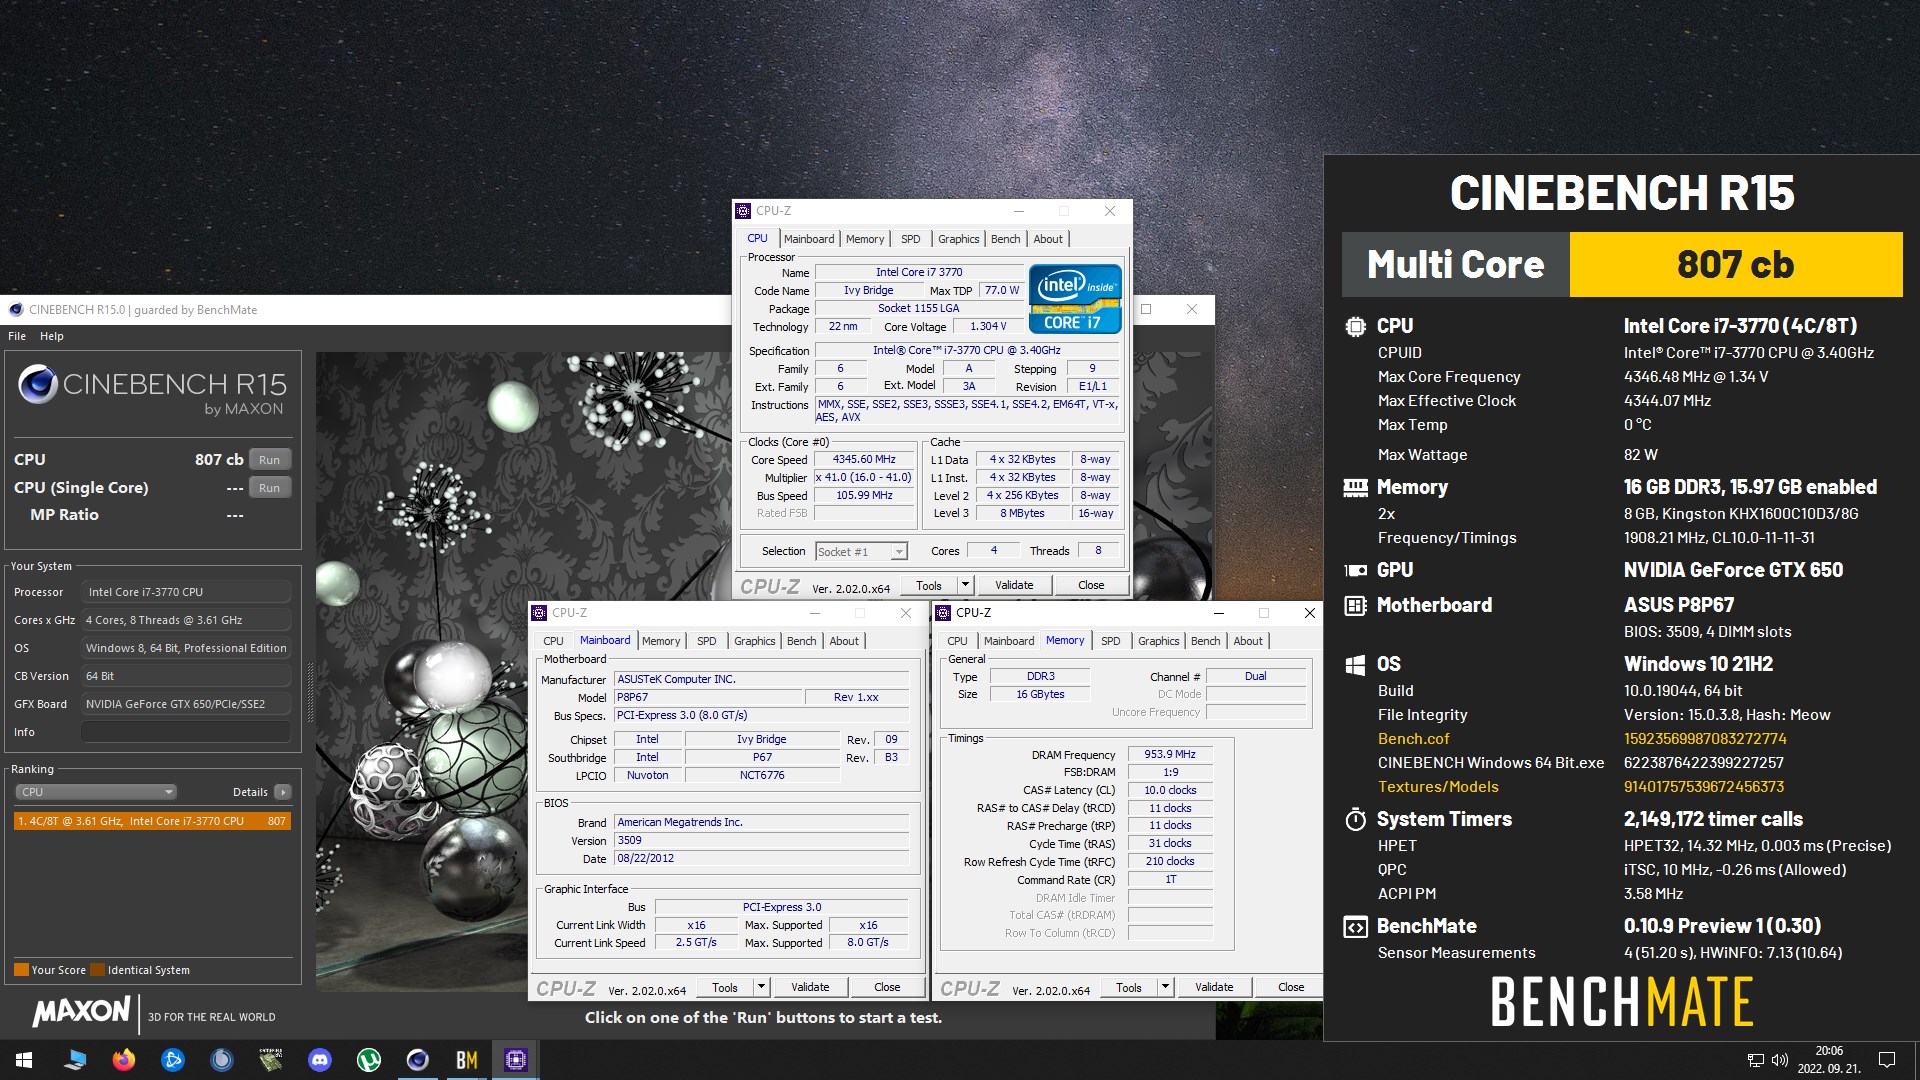Click the CPU chip icon in BenchMate panel
The image size is (1920, 1080).
[1355, 326]
